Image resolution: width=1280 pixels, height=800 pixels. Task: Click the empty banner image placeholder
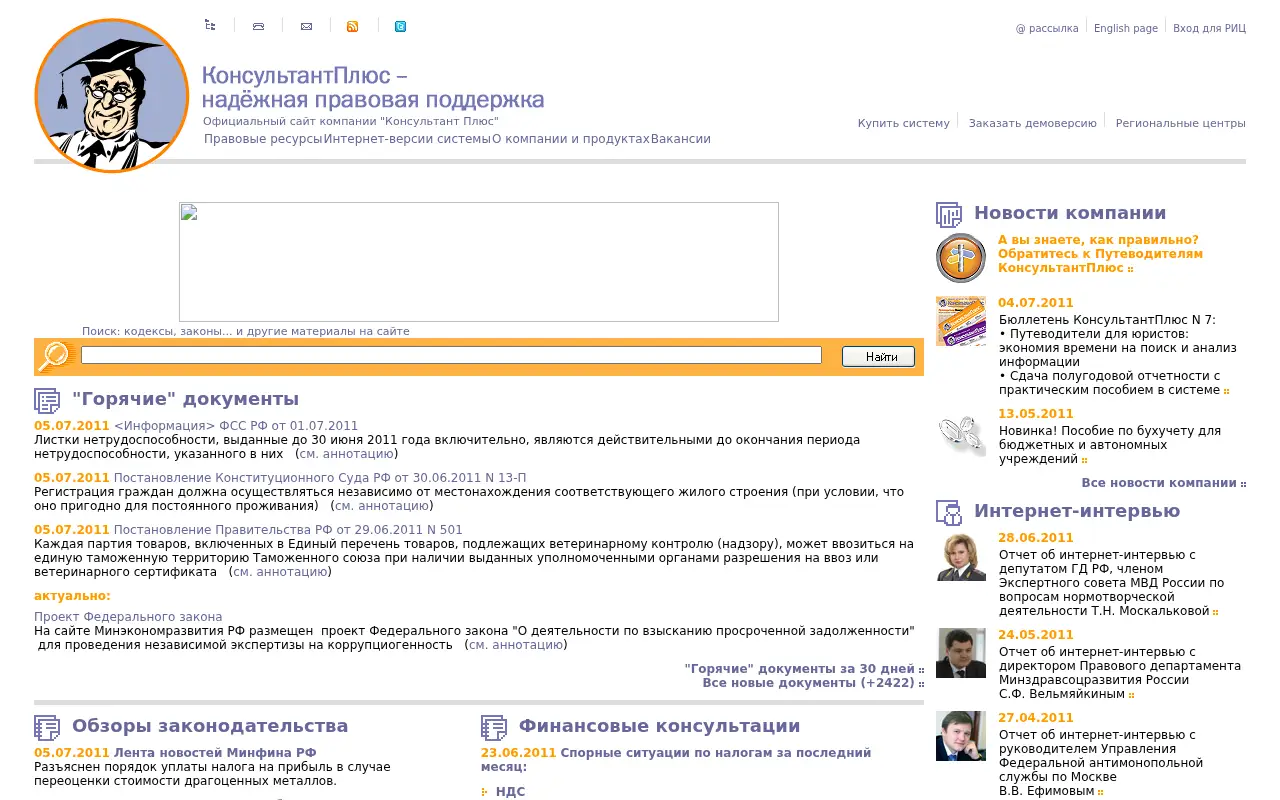point(479,262)
